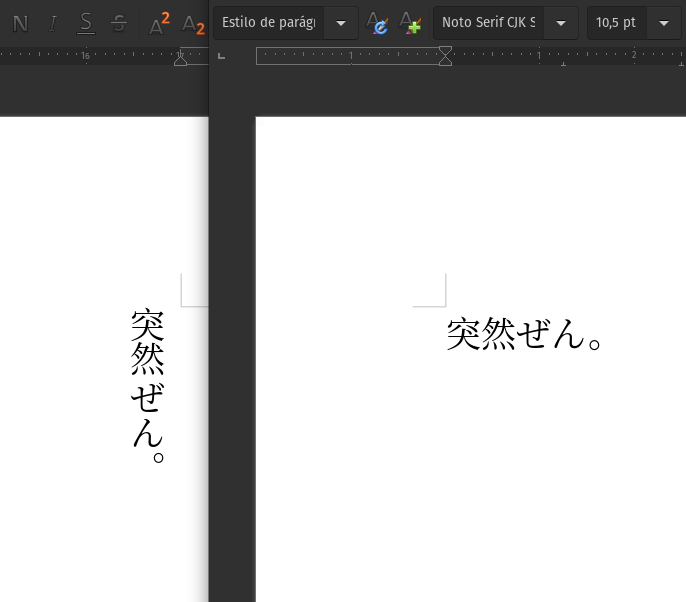Update the selected paragraph style icon
686x602 pixels.
click(378, 23)
